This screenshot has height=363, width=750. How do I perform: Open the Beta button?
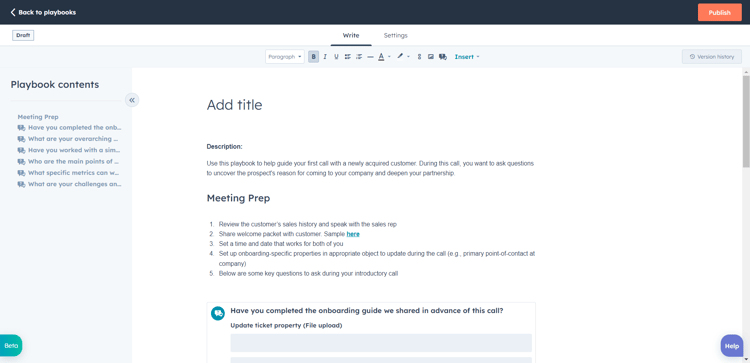tap(11, 345)
